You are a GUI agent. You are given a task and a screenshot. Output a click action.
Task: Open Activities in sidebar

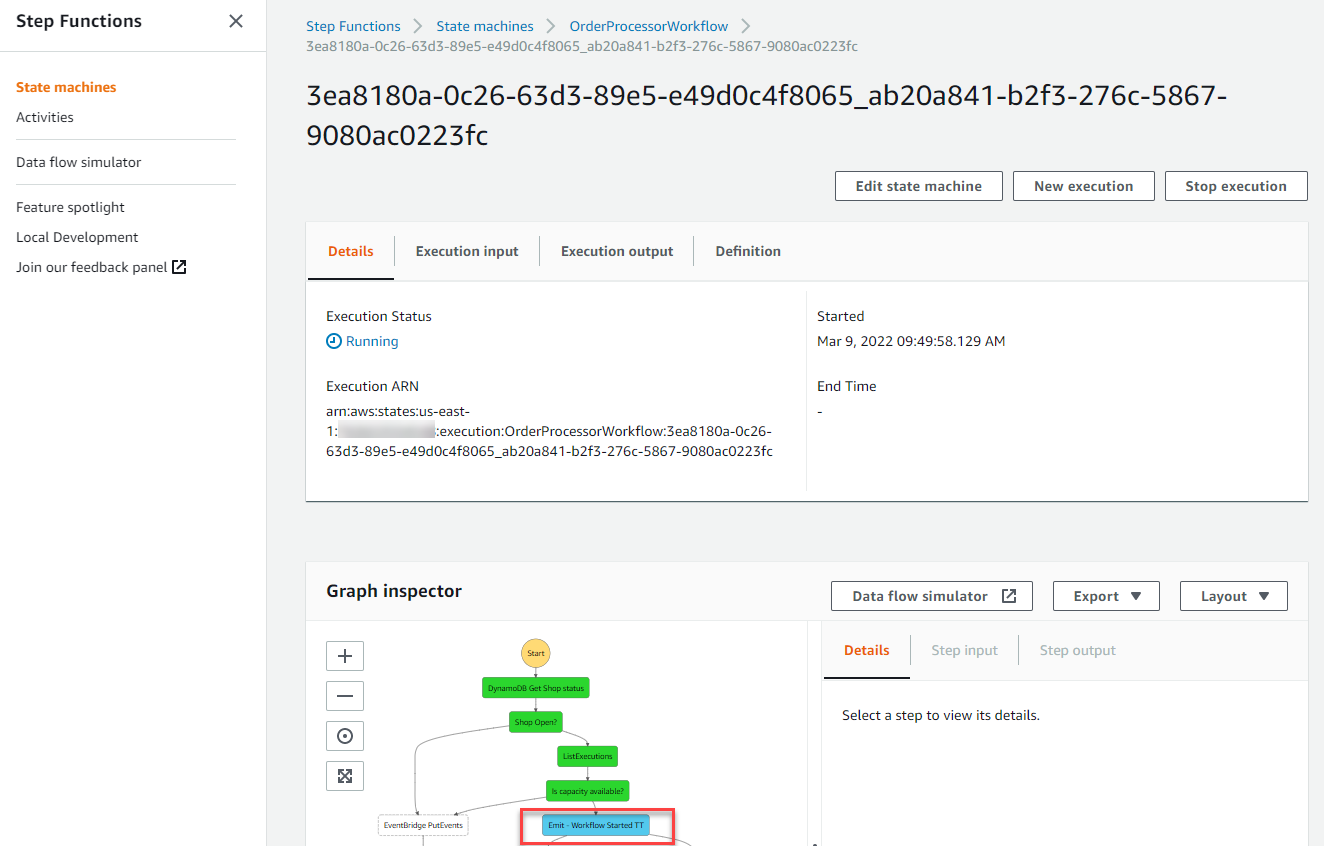(45, 117)
